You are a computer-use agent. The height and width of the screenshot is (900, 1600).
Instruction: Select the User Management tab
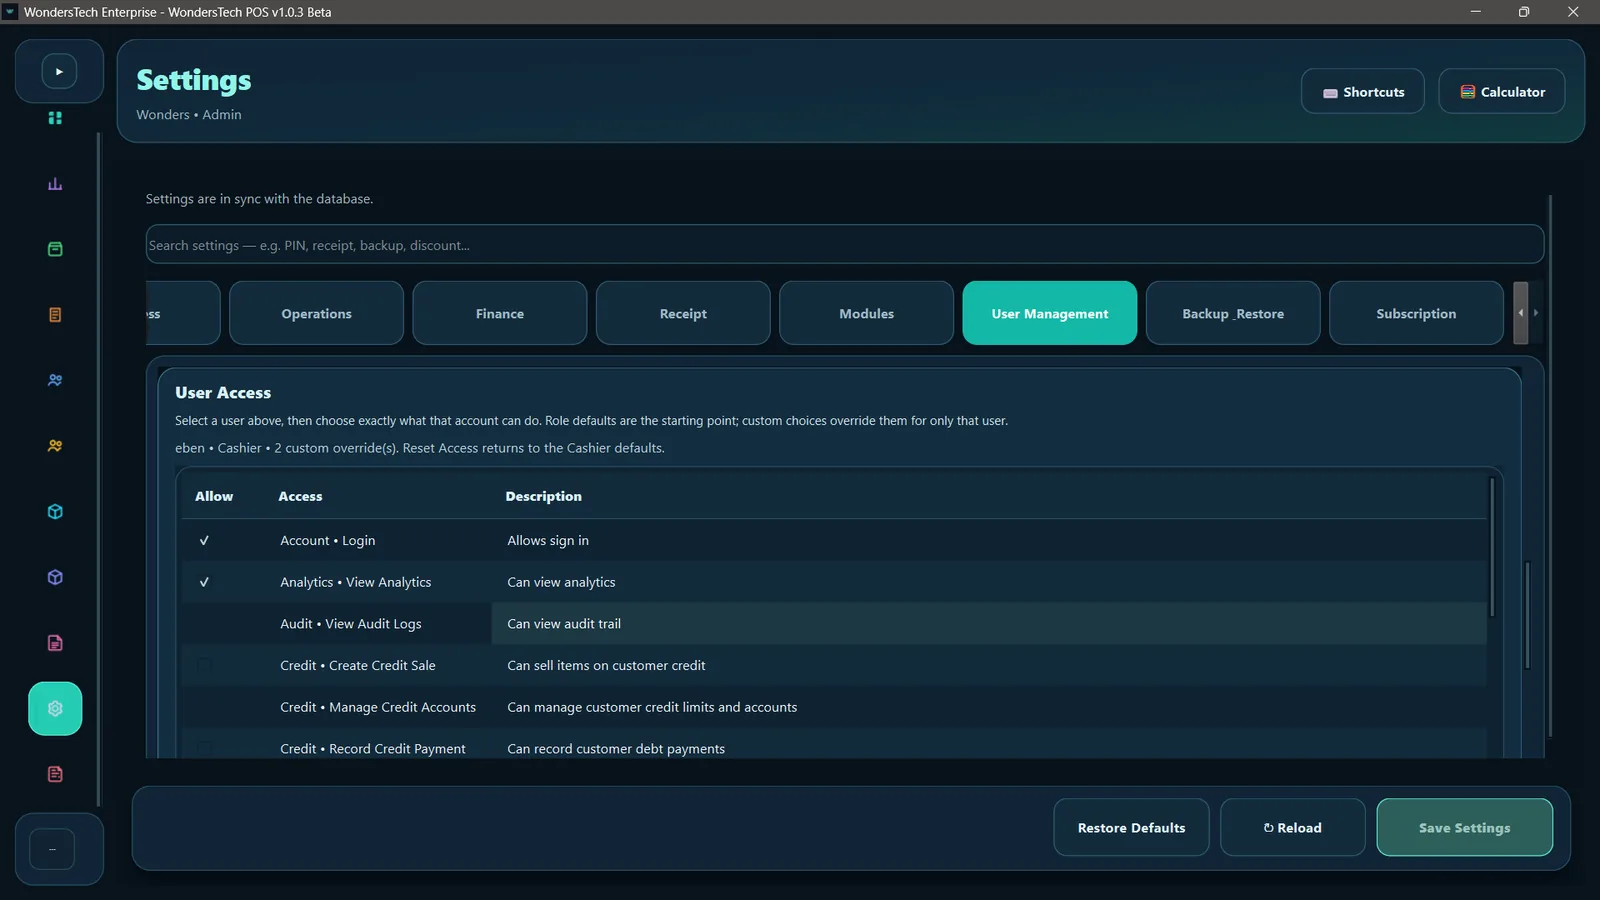click(1050, 313)
